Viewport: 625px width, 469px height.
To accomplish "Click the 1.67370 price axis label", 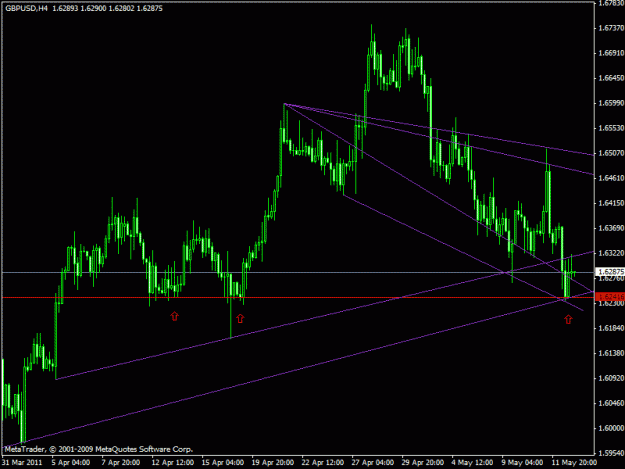I will (611, 28).
